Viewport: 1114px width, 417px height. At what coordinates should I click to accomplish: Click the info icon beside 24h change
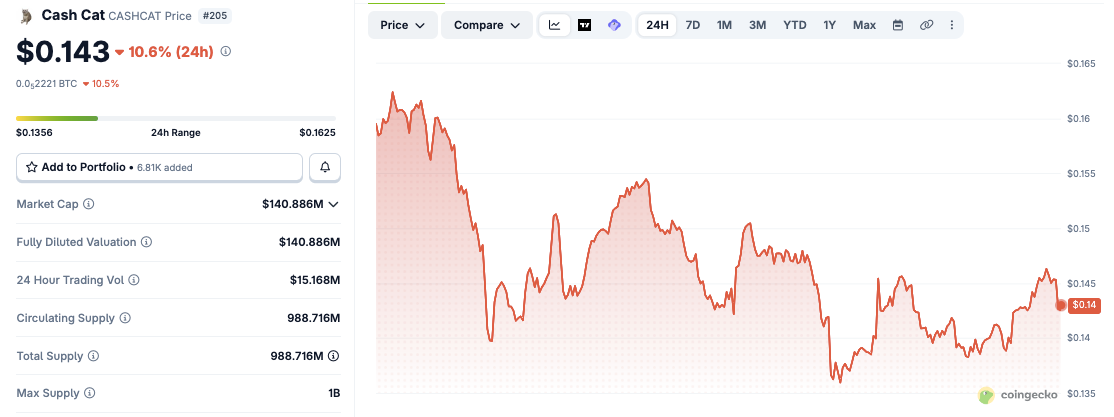[x=226, y=51]
